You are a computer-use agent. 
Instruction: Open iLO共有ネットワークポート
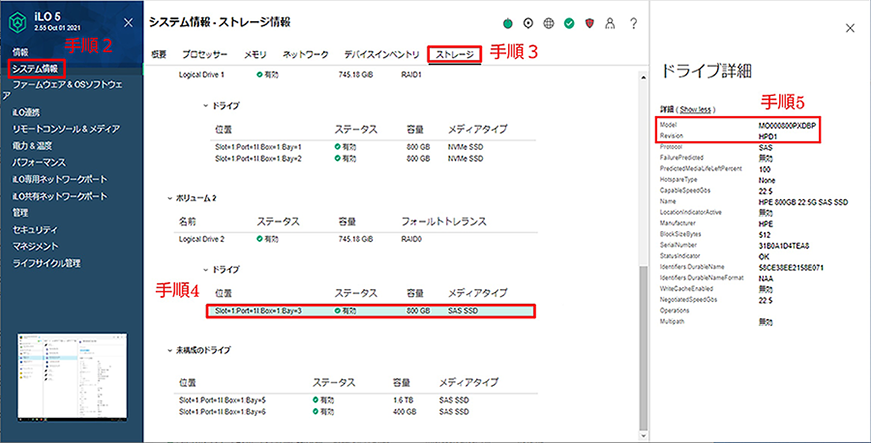pyautogui.click(x=60, y=196)
